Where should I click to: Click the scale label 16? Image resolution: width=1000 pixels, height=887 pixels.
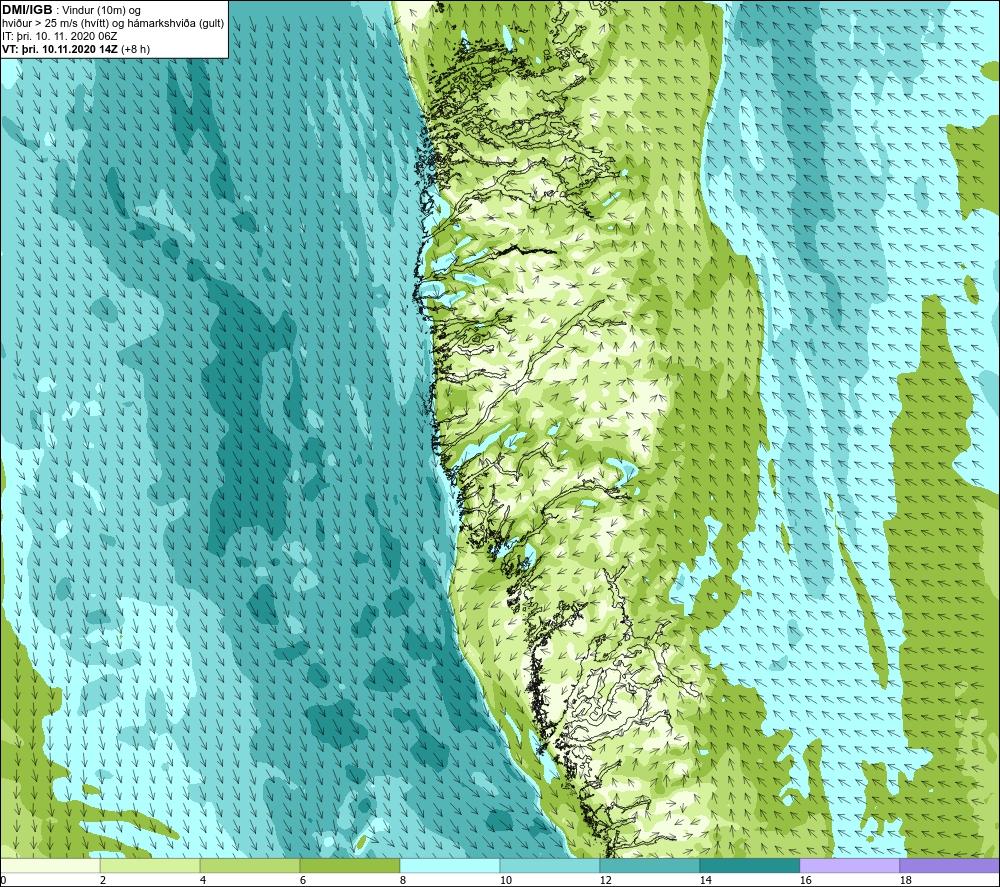(x=805, y=880)
